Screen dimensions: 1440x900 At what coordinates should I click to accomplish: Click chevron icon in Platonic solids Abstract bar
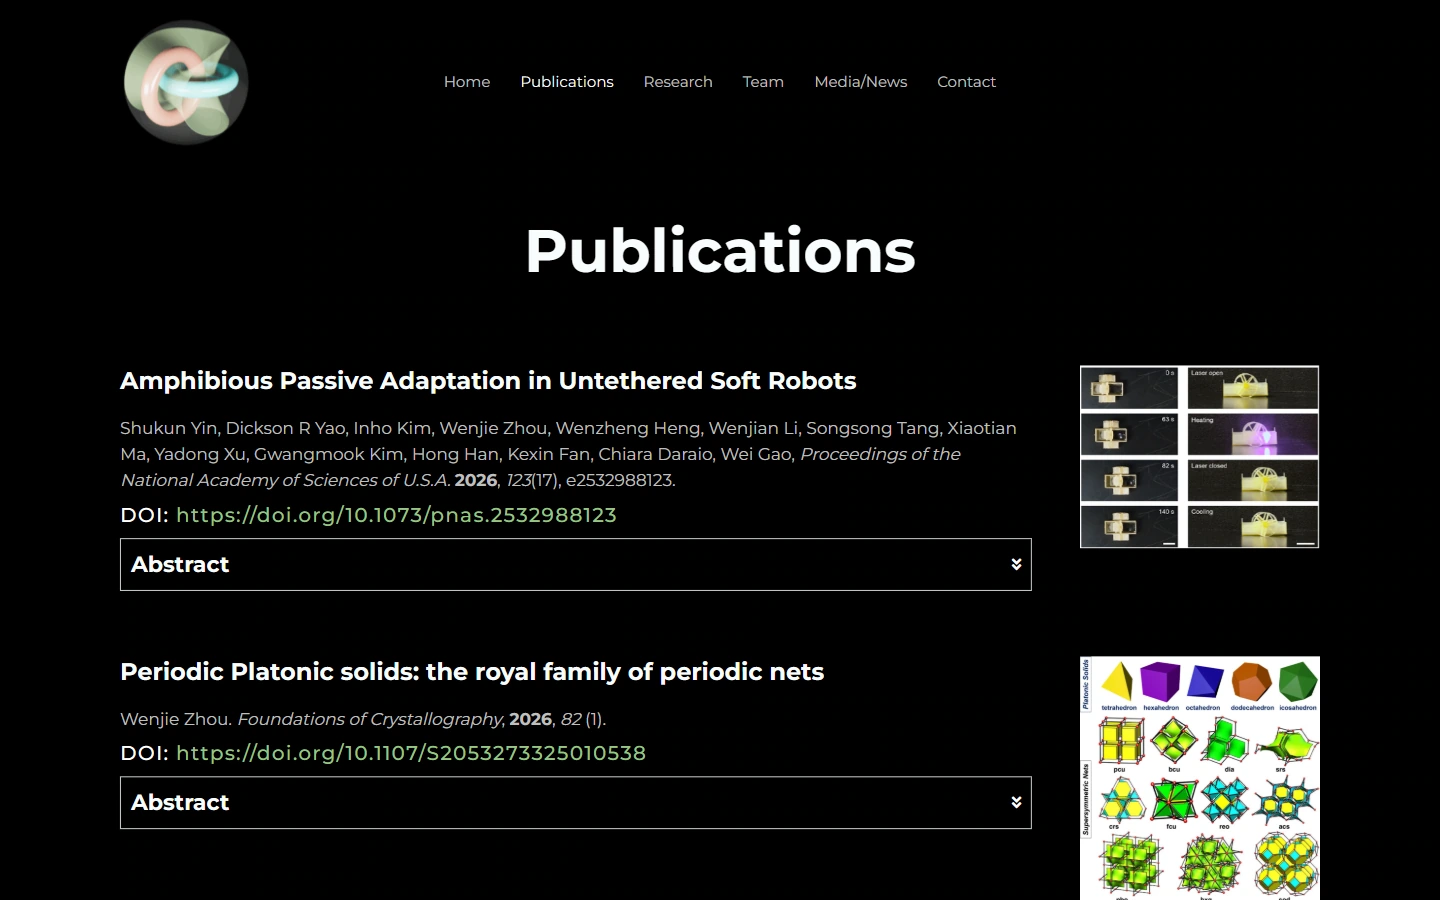[1016, 803]
